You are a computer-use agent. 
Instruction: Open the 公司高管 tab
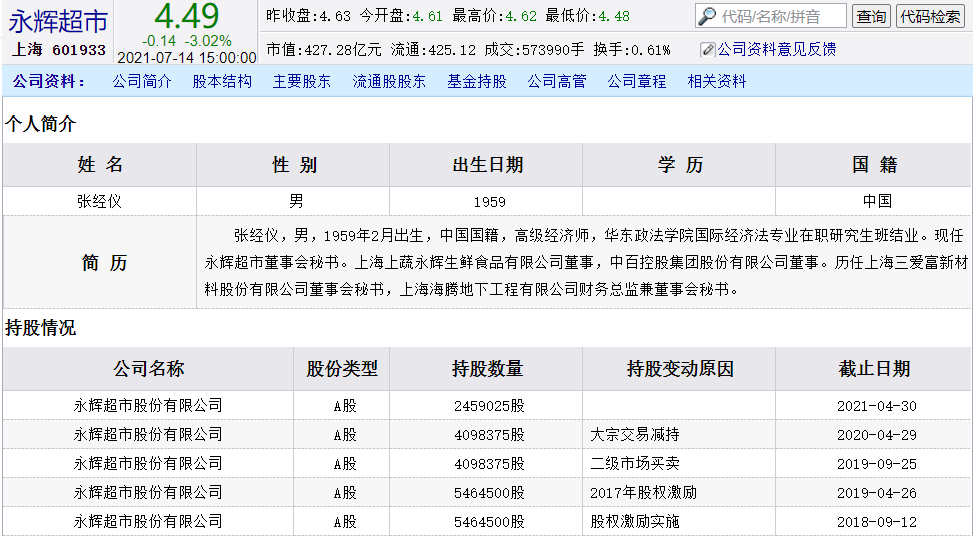[x=557, y=82]
